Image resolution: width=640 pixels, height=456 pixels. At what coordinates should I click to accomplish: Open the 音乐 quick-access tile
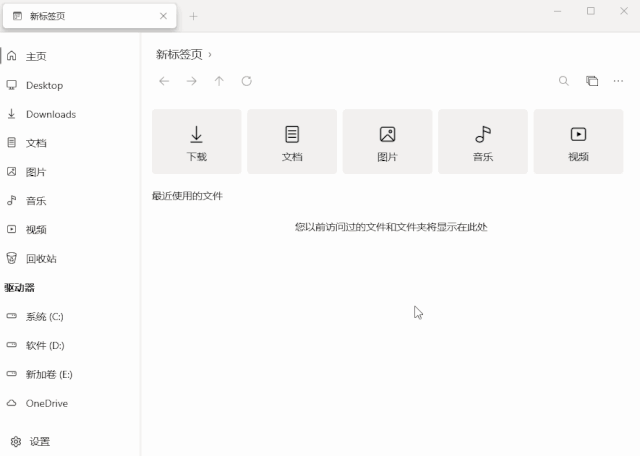[483, 141]
